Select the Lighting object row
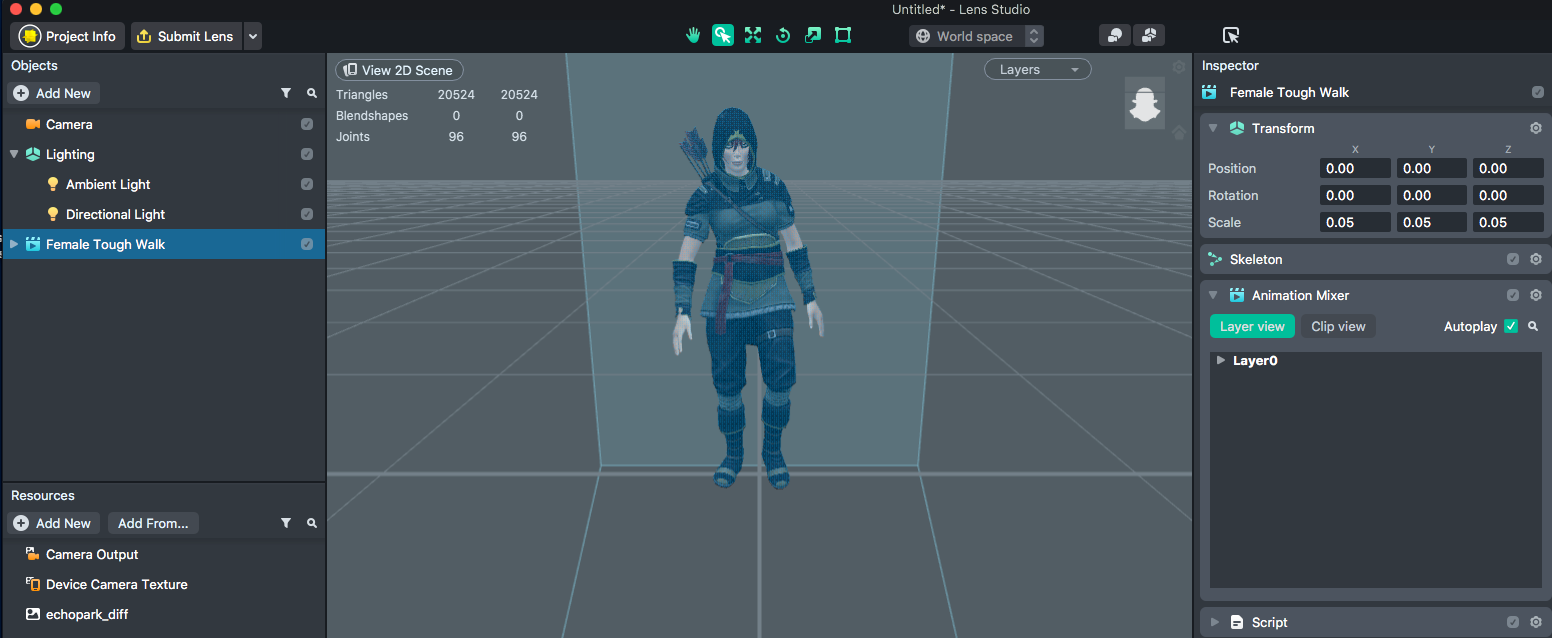 click(x=163, y=154)
